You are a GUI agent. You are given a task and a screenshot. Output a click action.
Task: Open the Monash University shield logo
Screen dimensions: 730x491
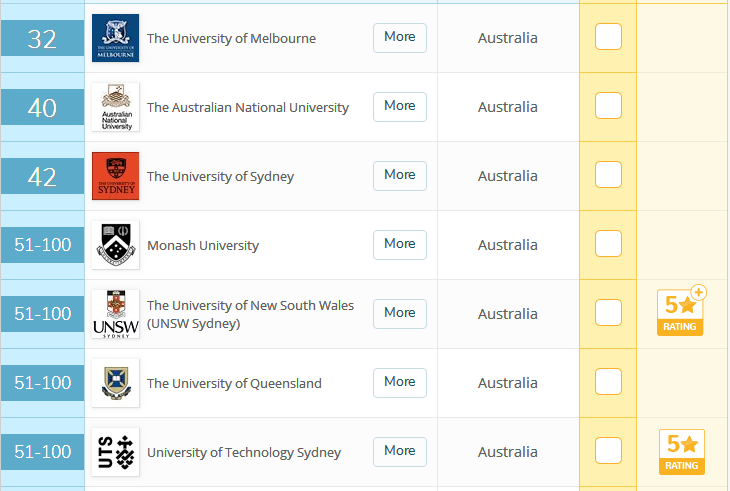pos(115,245)
